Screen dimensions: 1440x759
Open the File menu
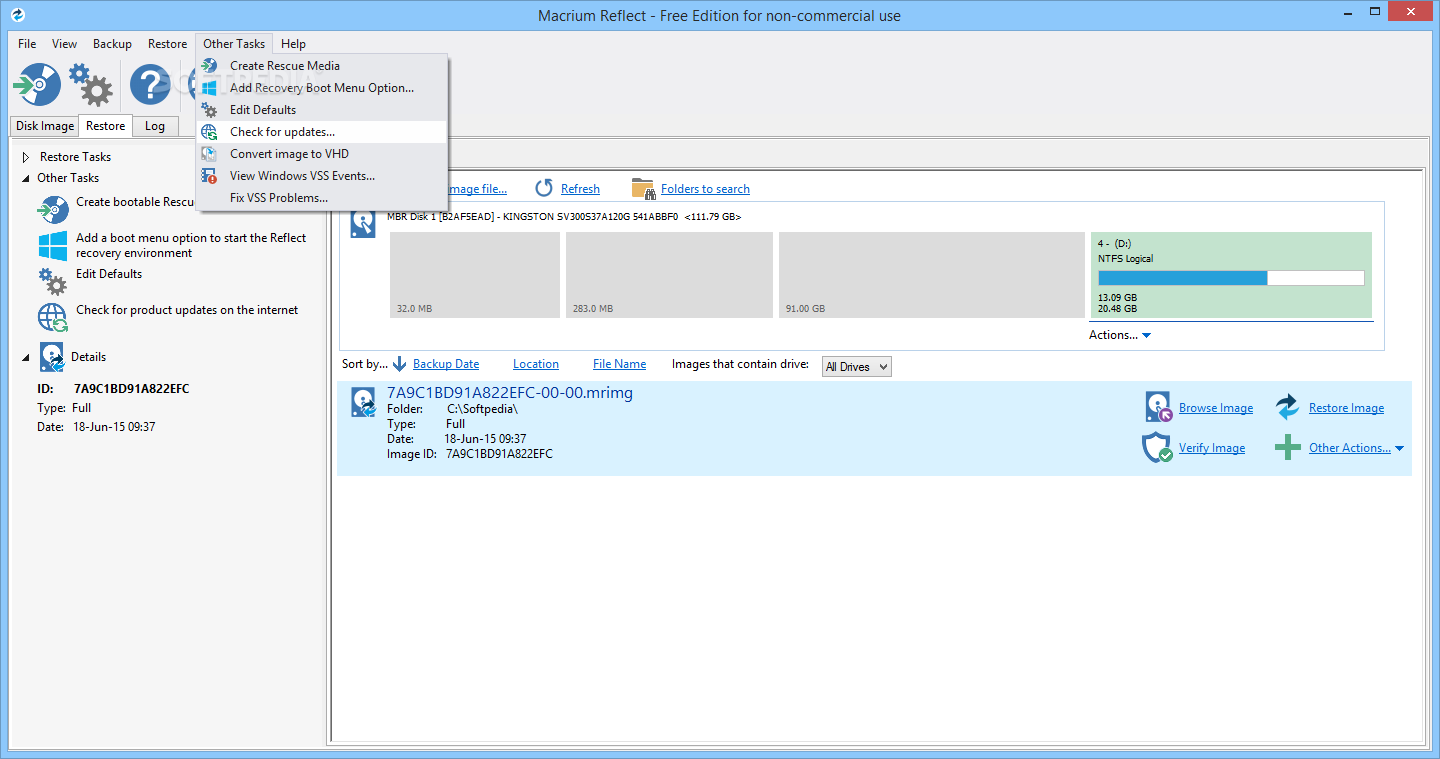point(27,44)
